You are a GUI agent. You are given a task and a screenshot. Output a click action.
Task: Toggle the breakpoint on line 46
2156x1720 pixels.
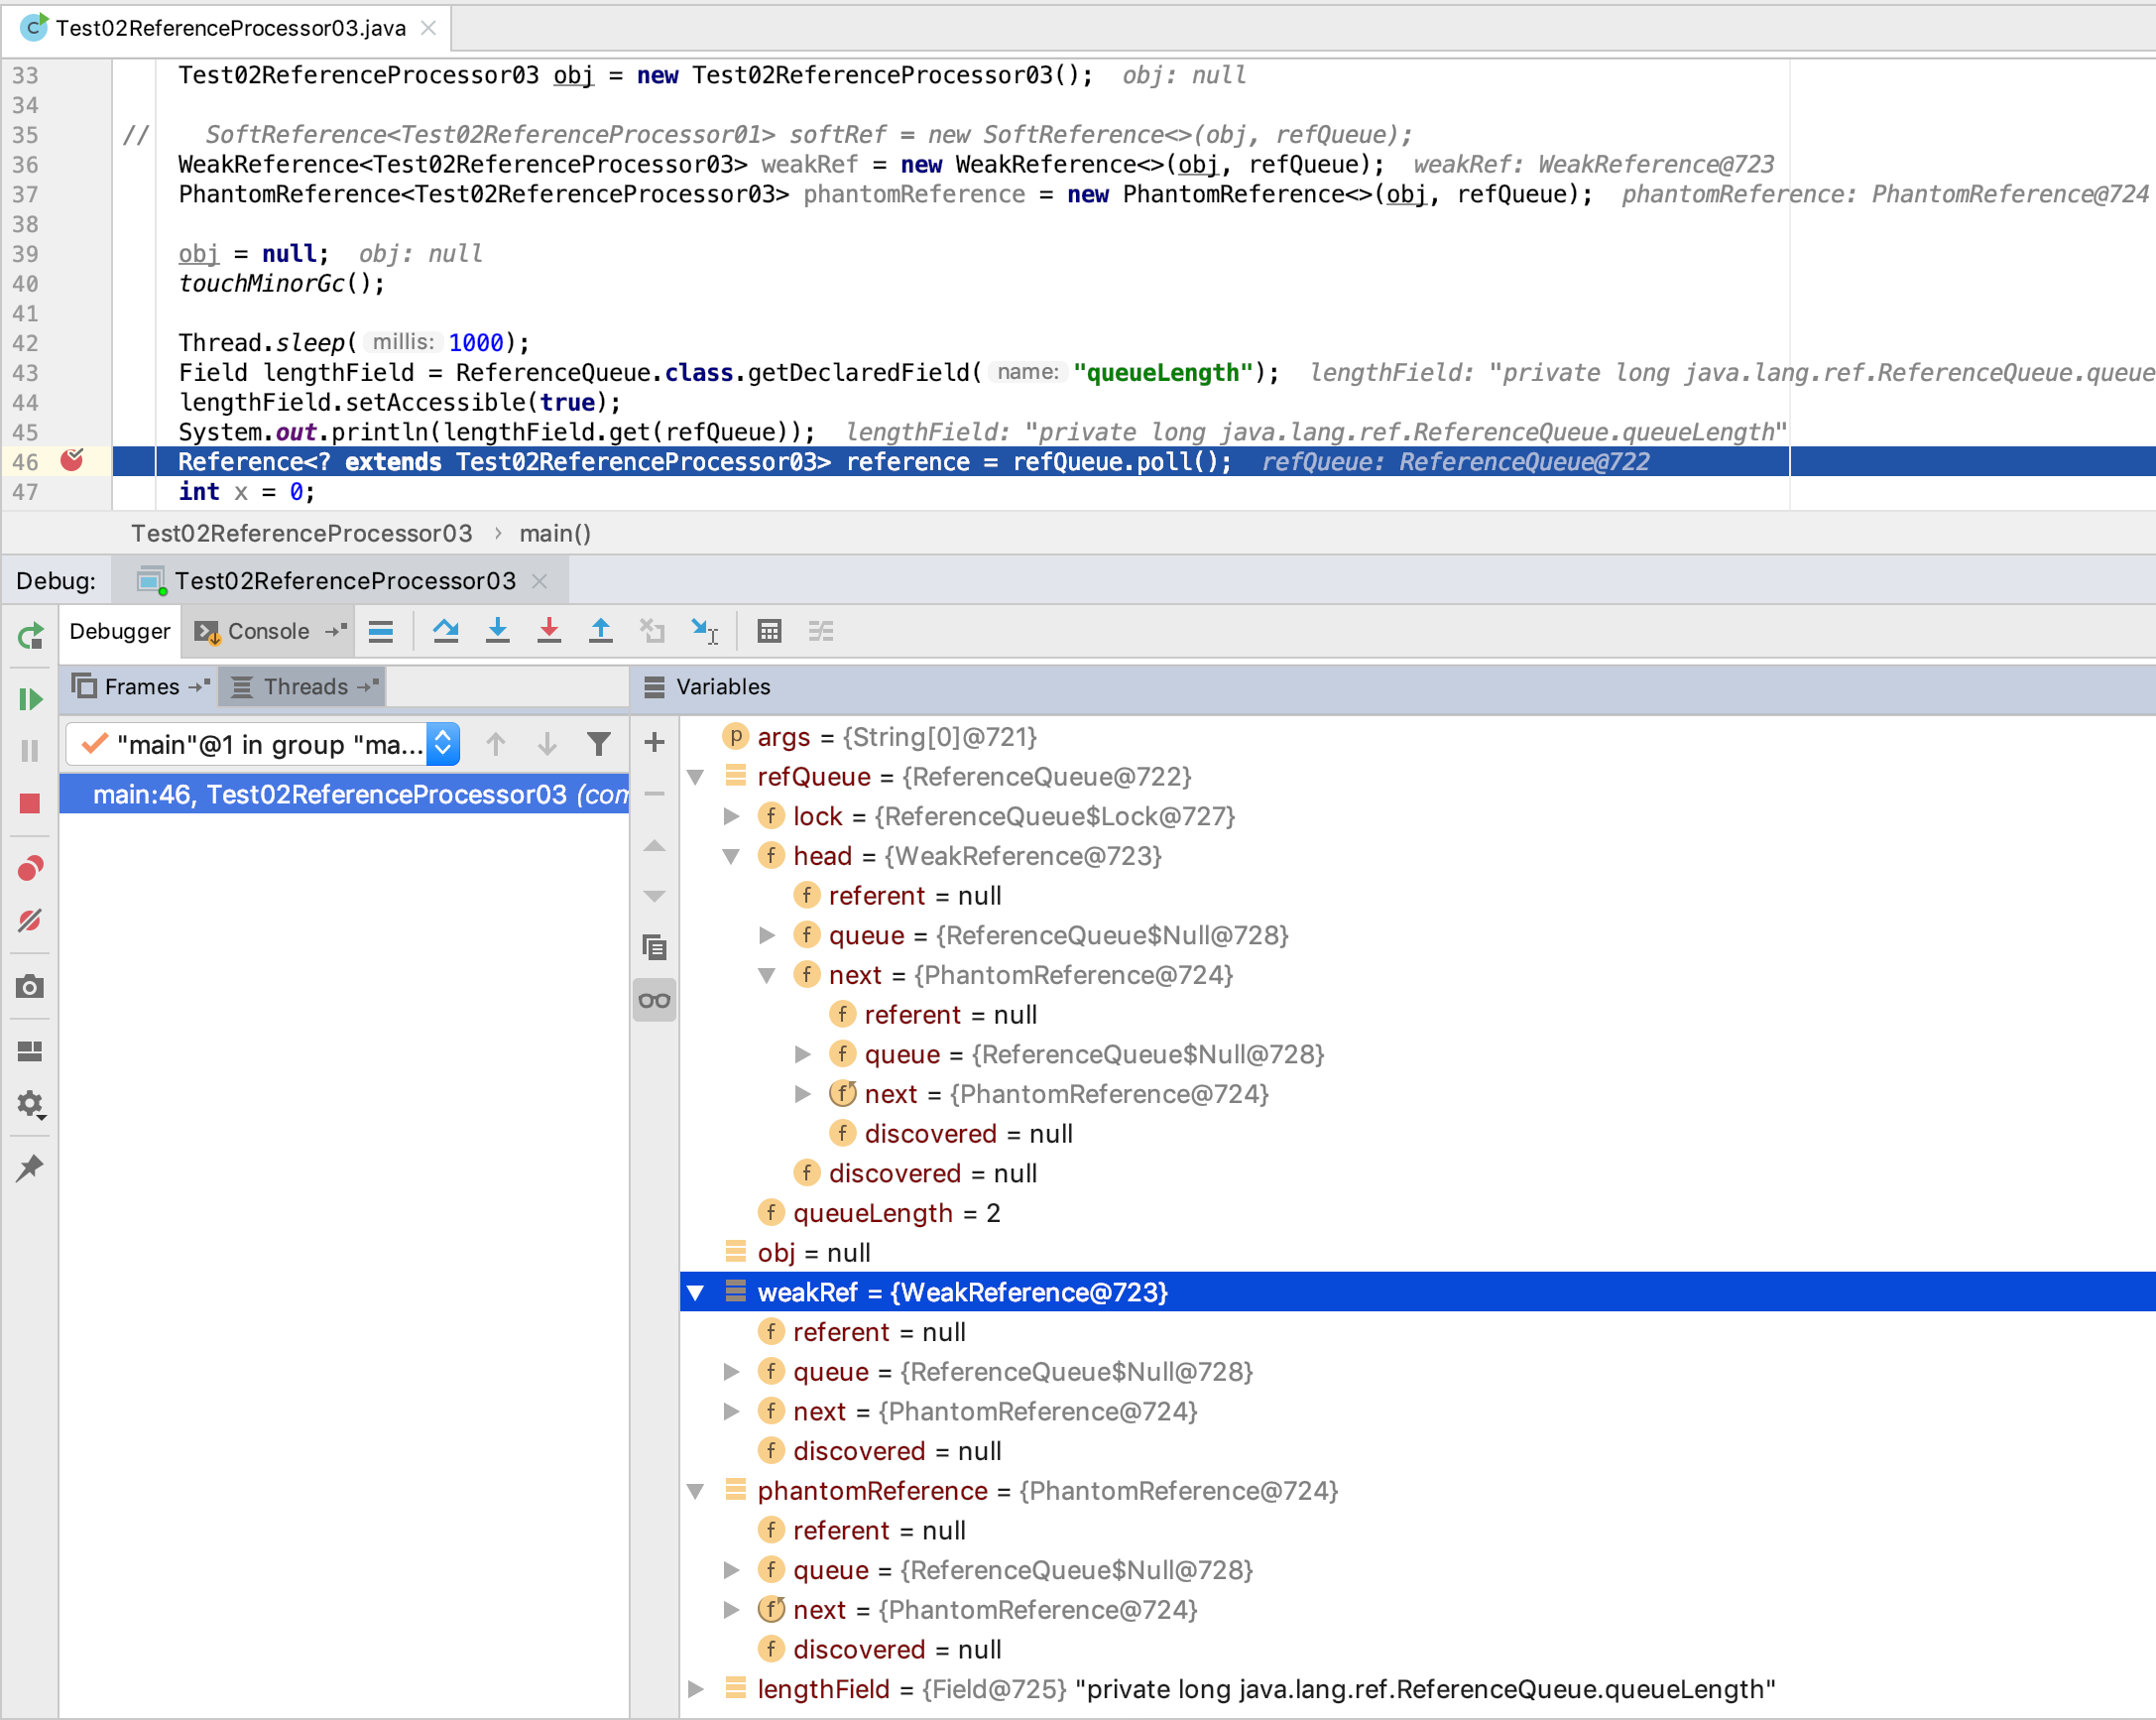coord(74,461)
